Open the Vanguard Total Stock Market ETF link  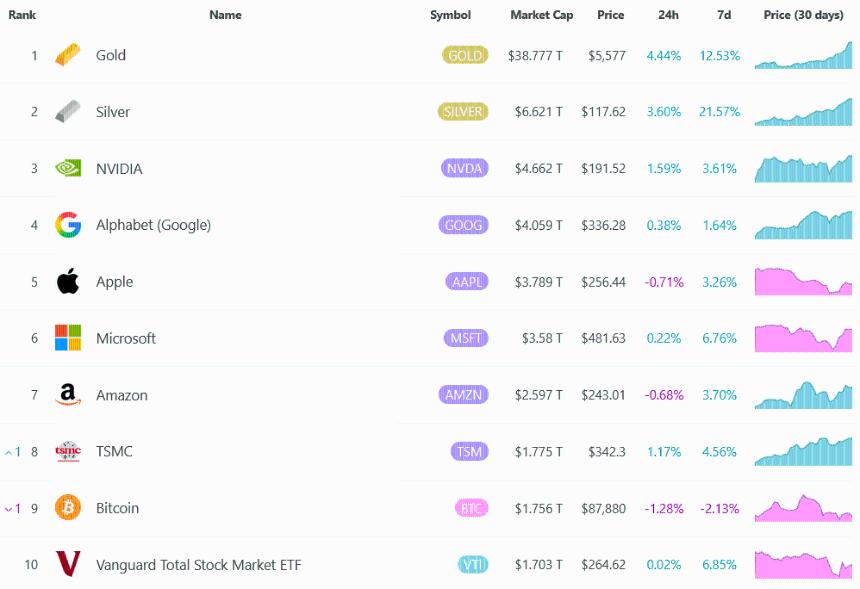click(198, 565)
